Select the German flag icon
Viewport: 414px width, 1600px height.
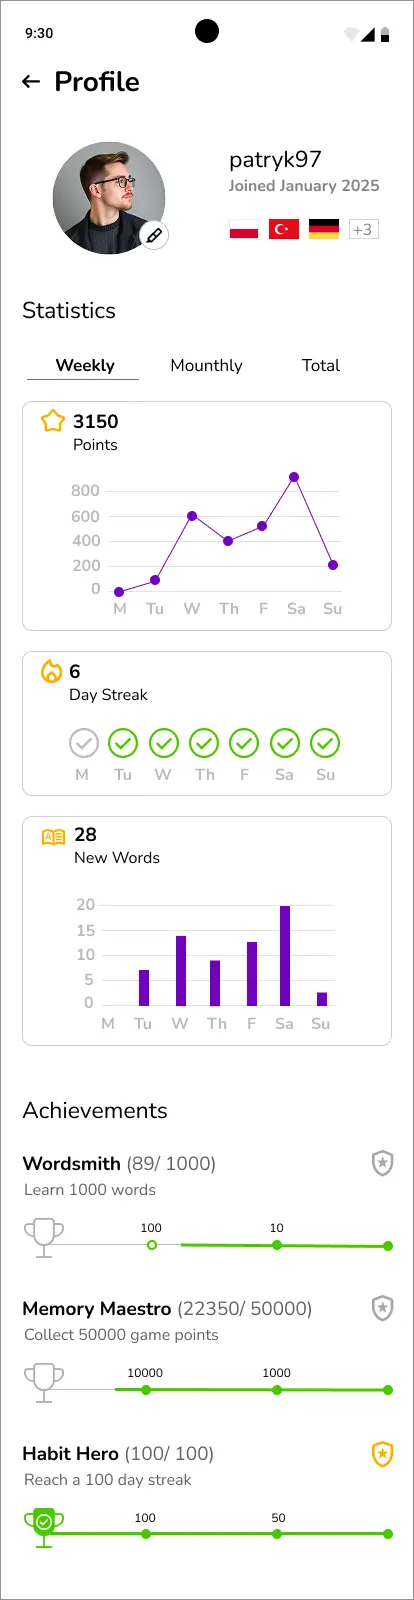tap(324, 229)
